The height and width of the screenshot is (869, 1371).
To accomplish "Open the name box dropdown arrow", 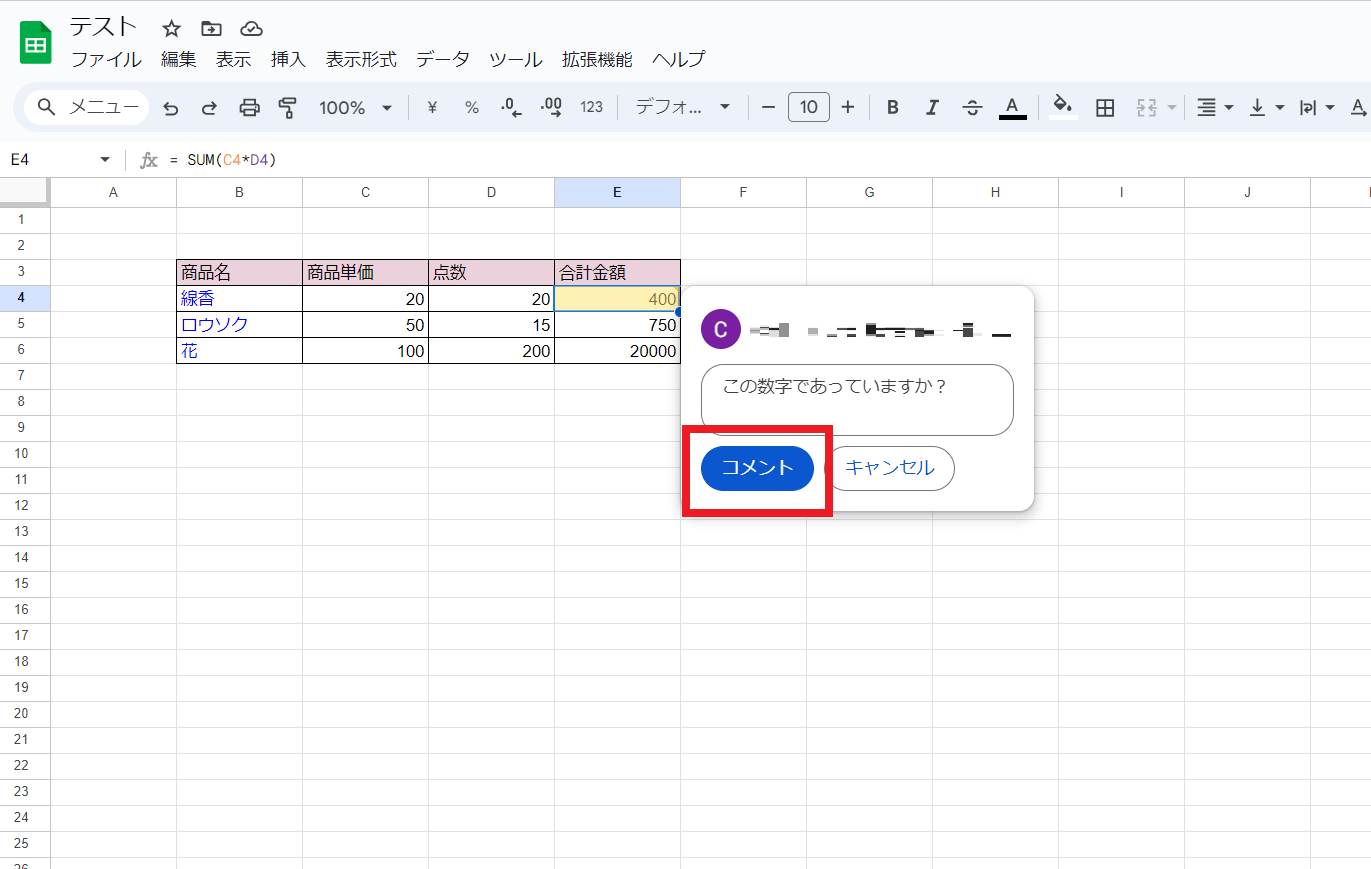I will coord(105,160).
